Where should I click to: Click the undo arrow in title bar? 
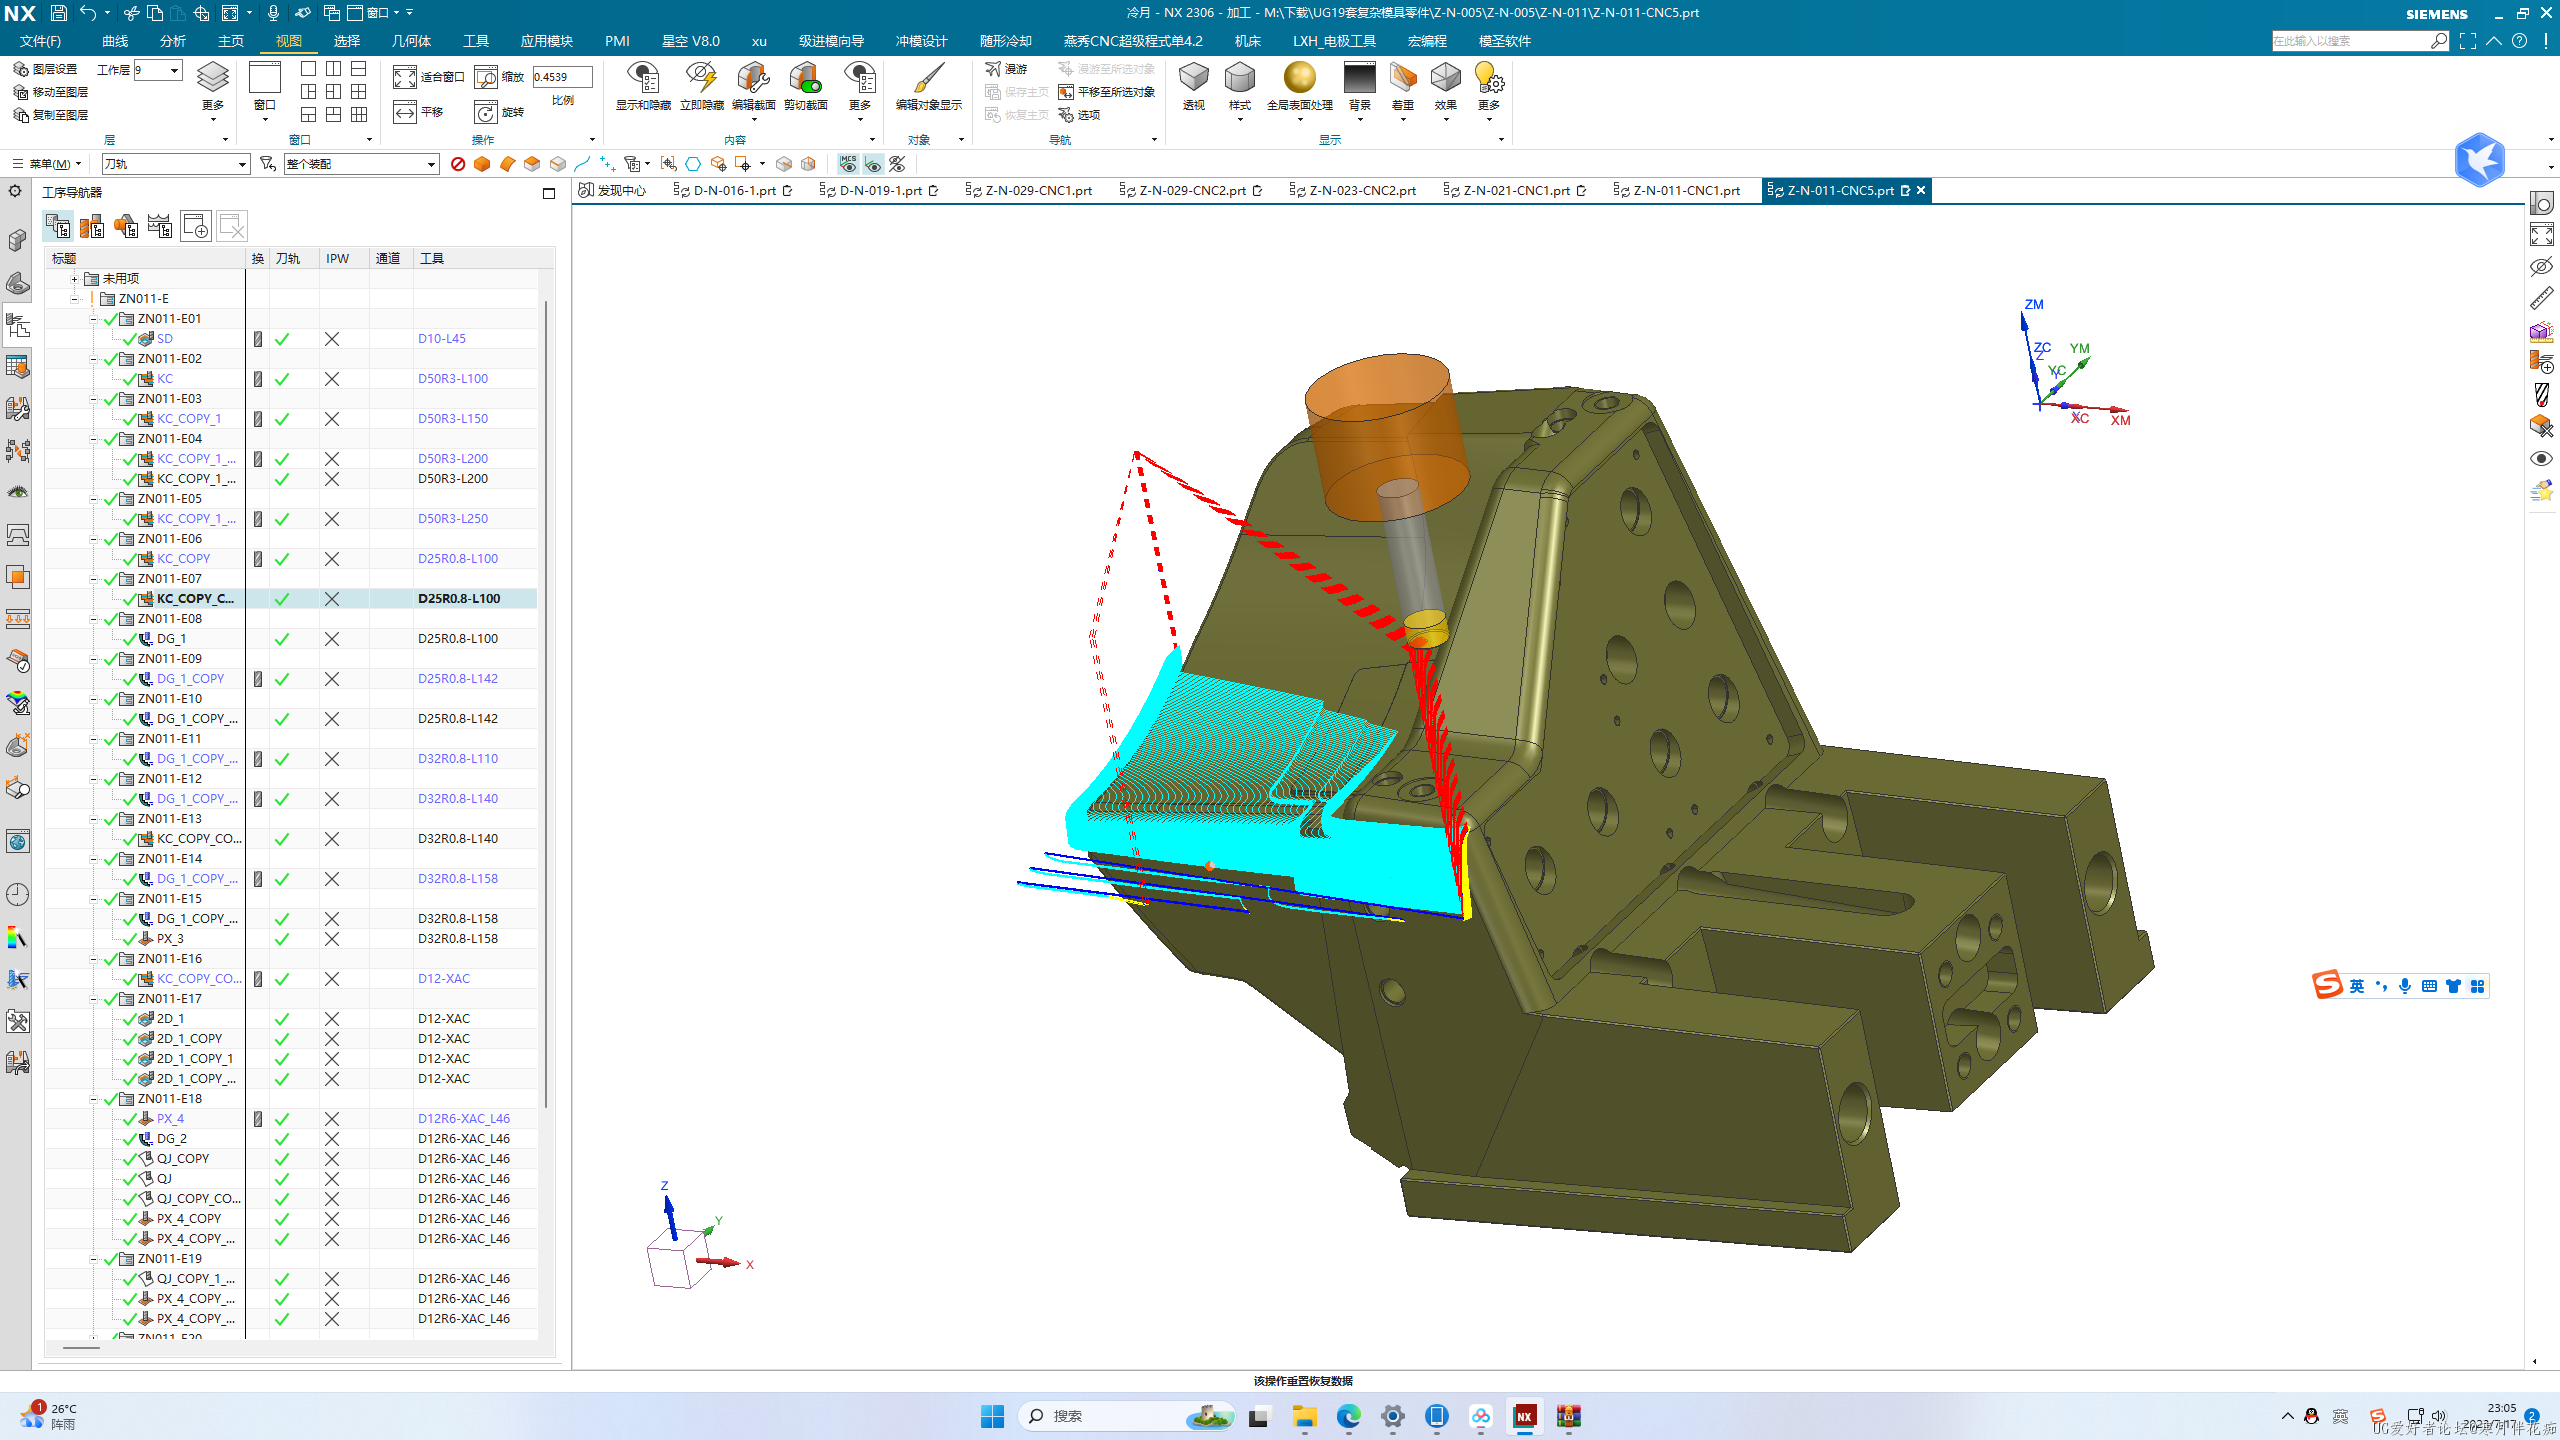click(x=88, y=13)
